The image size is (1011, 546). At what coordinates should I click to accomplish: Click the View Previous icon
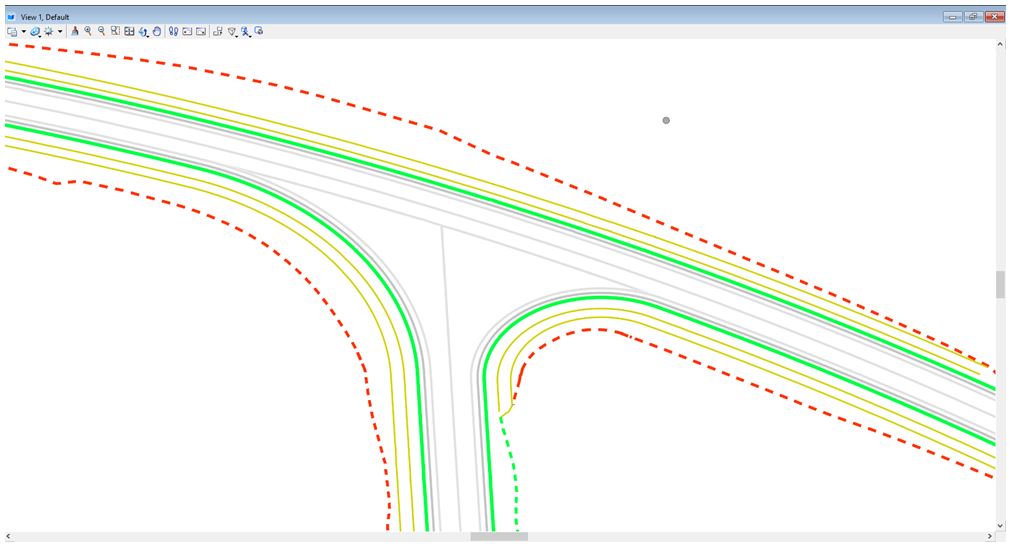click(187, 32)
